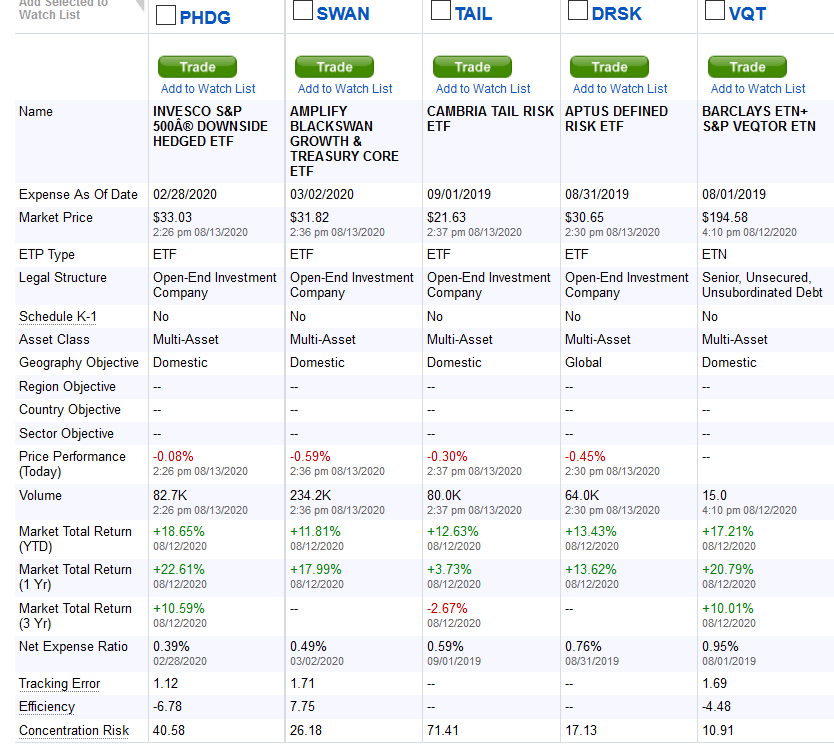834x745 pixels.
Task: Click CAMBRIA TAIL RISK ETF name
Action: (x=490, y=119)
